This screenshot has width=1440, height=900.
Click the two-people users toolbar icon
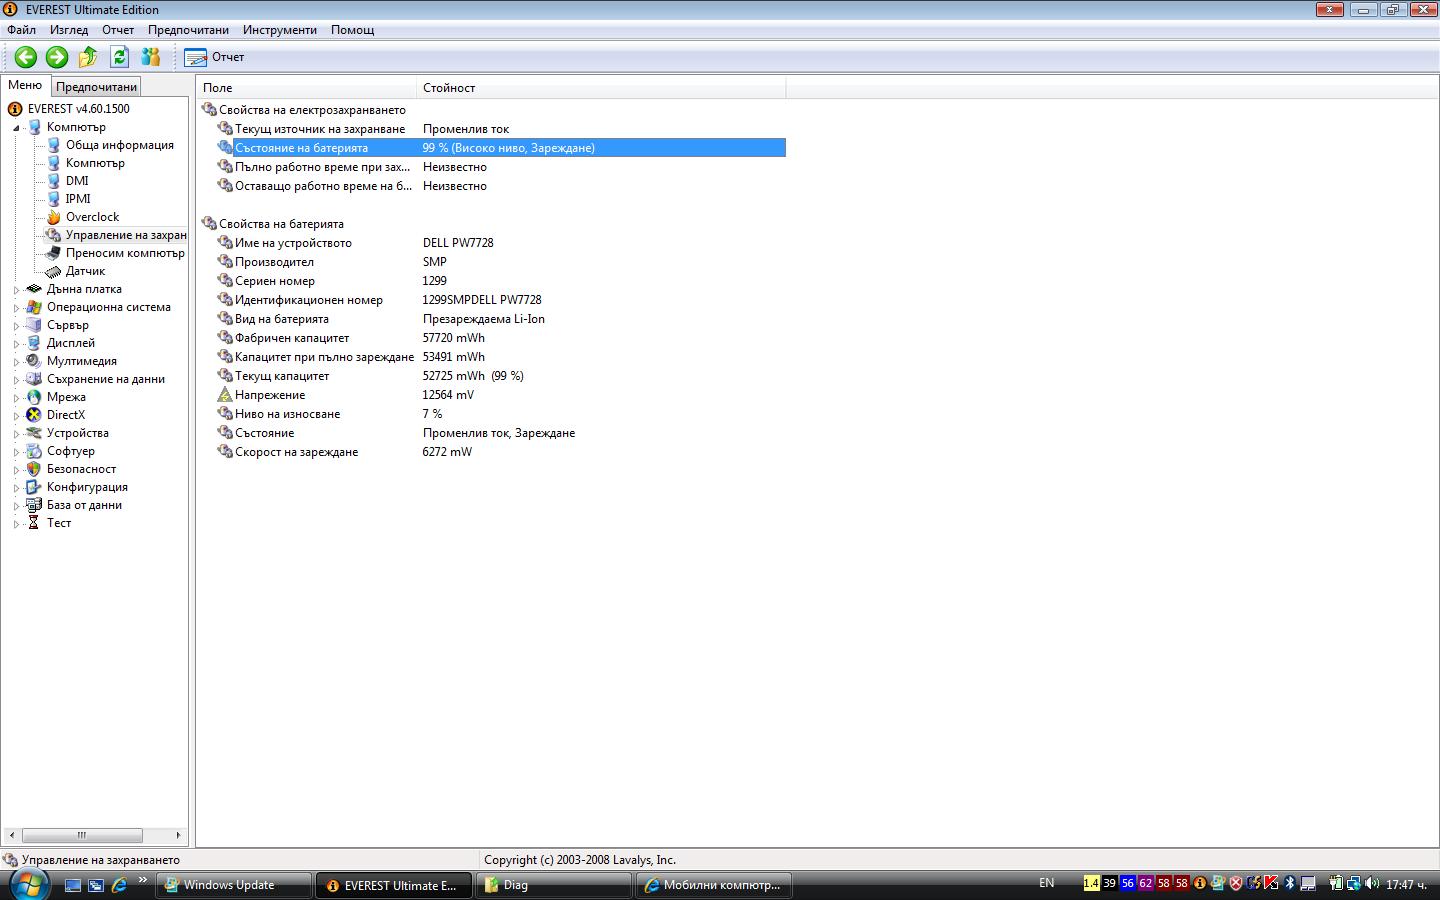[x=151, y=57]
